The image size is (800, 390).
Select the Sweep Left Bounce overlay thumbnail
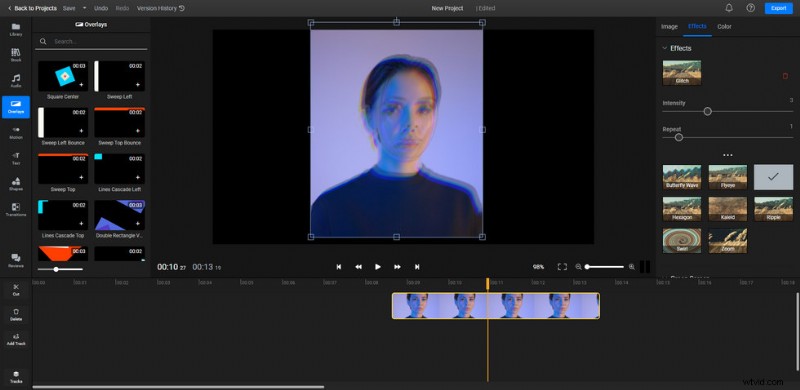click(x=63, y=123)
